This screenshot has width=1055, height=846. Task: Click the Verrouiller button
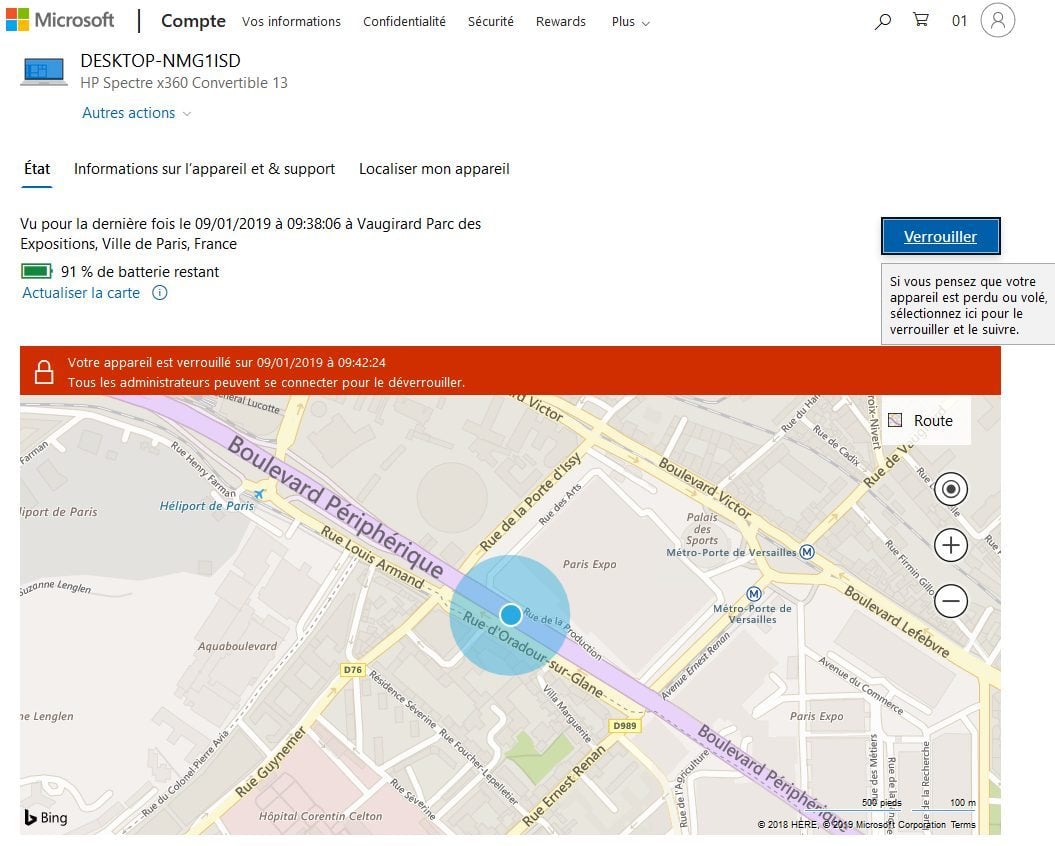pos(941,236)
